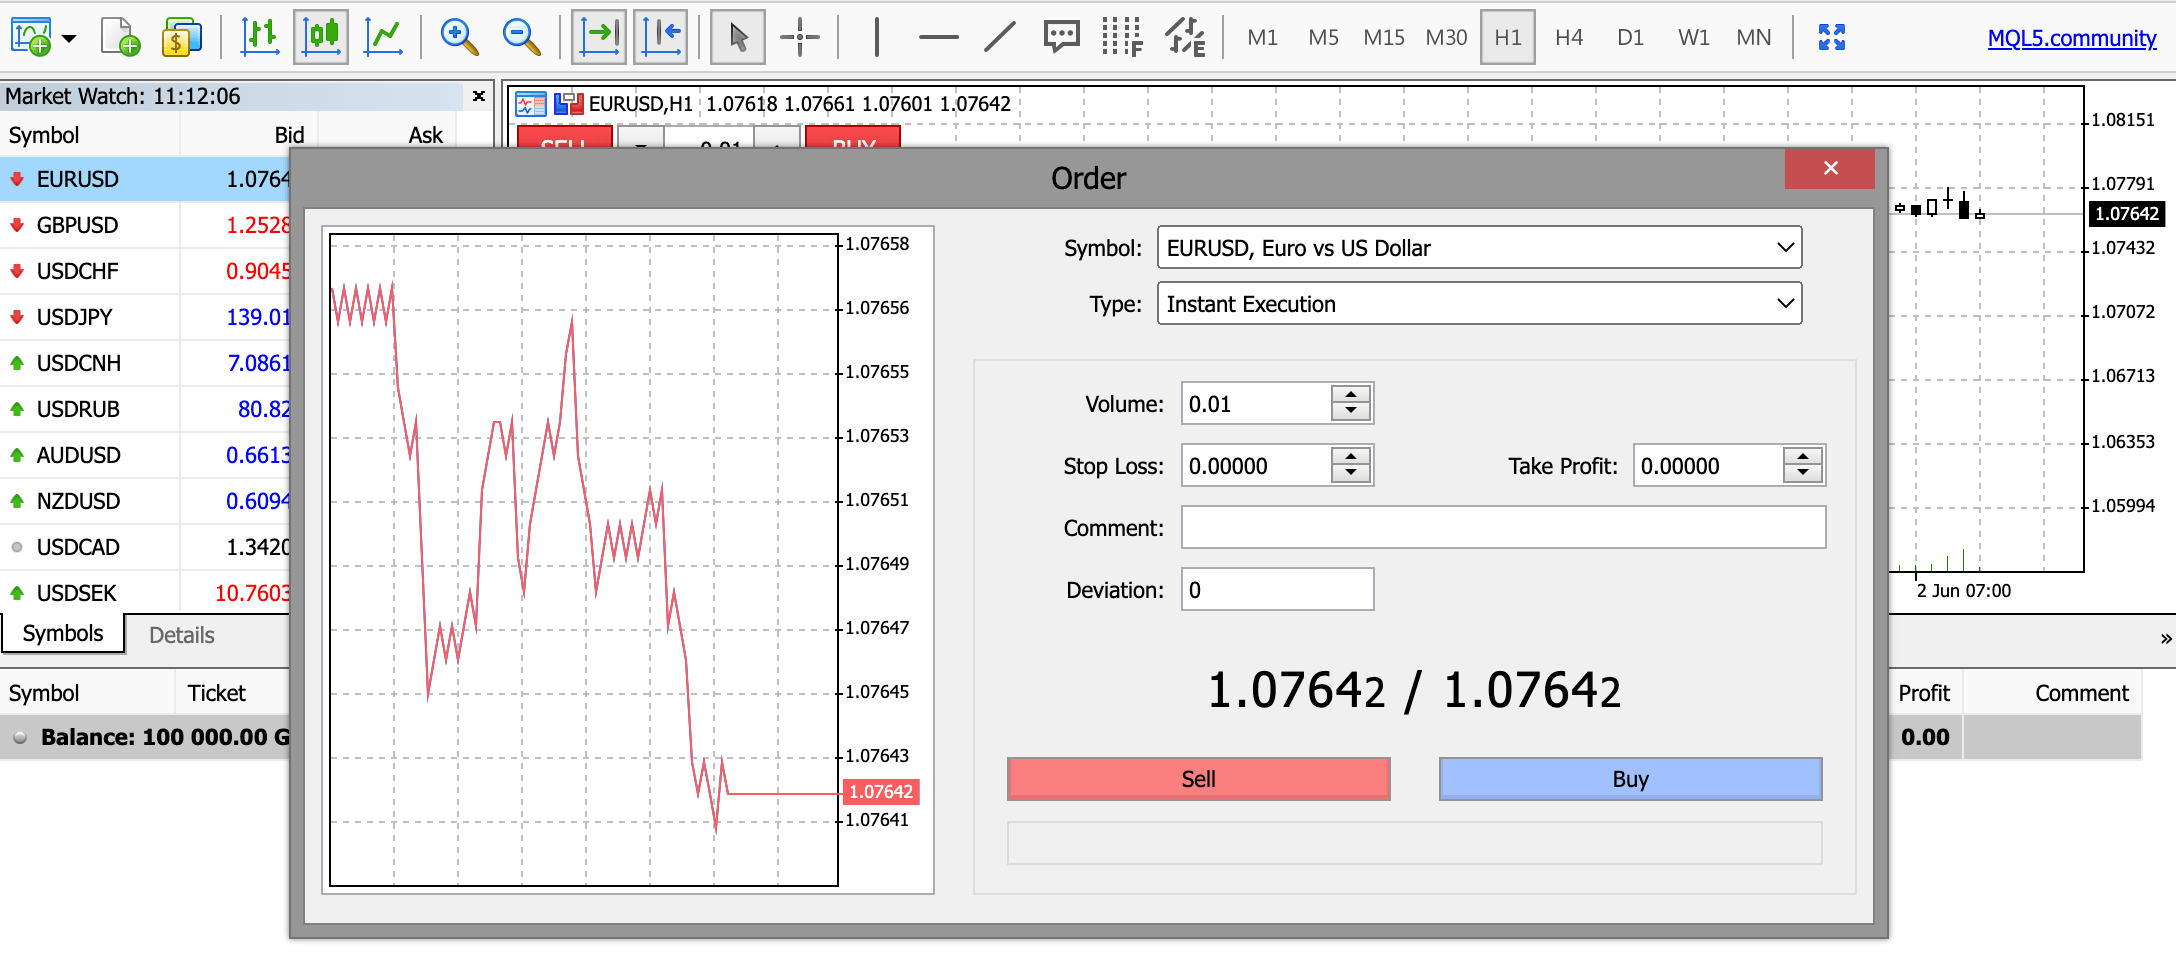This screenshot has width=2176, height=964.
Task: Select the cursor arrow tool
Action: tap(738, 37)
